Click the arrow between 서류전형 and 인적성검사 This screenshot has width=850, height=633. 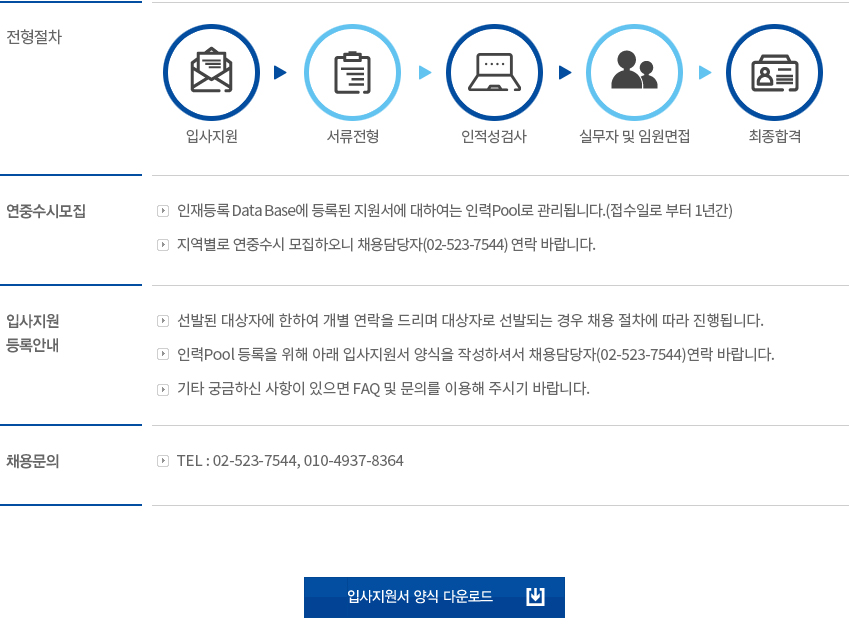425,72
